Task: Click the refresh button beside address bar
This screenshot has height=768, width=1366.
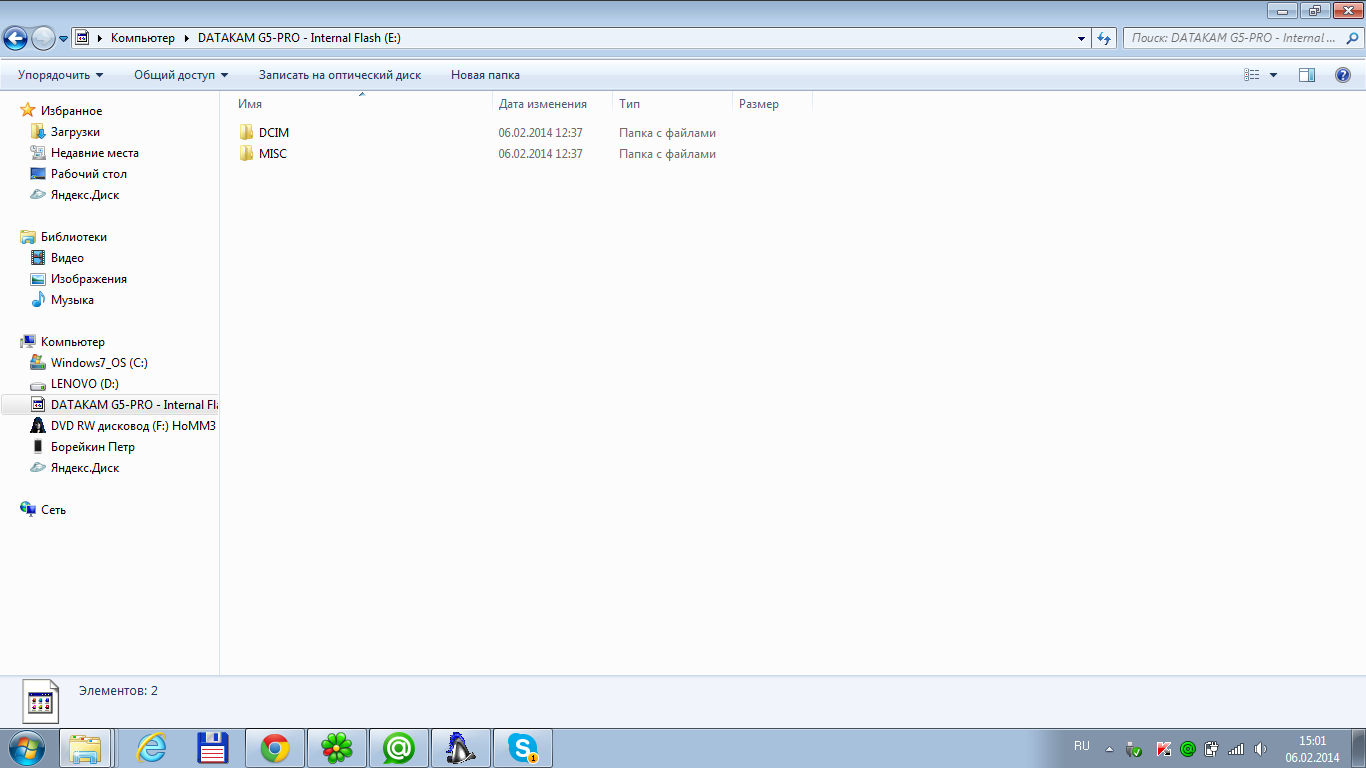Action: (x=1104, y=38)
